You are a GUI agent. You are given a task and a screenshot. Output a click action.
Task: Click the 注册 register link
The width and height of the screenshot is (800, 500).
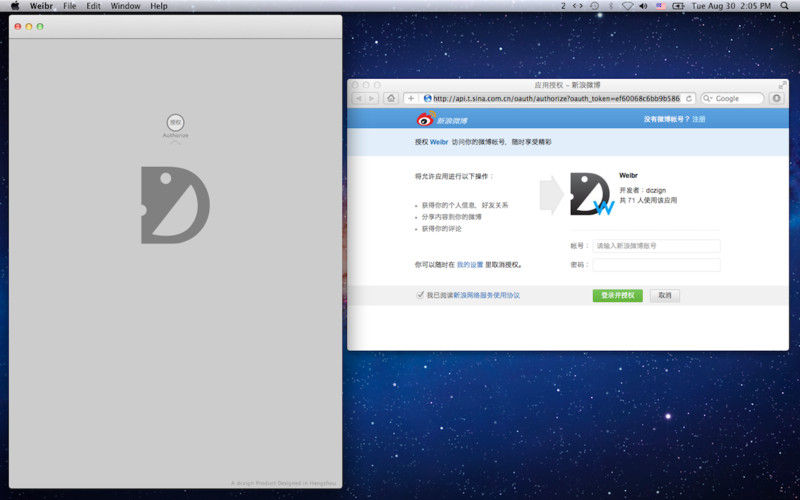pyautogui.click(x=698, y=119)
